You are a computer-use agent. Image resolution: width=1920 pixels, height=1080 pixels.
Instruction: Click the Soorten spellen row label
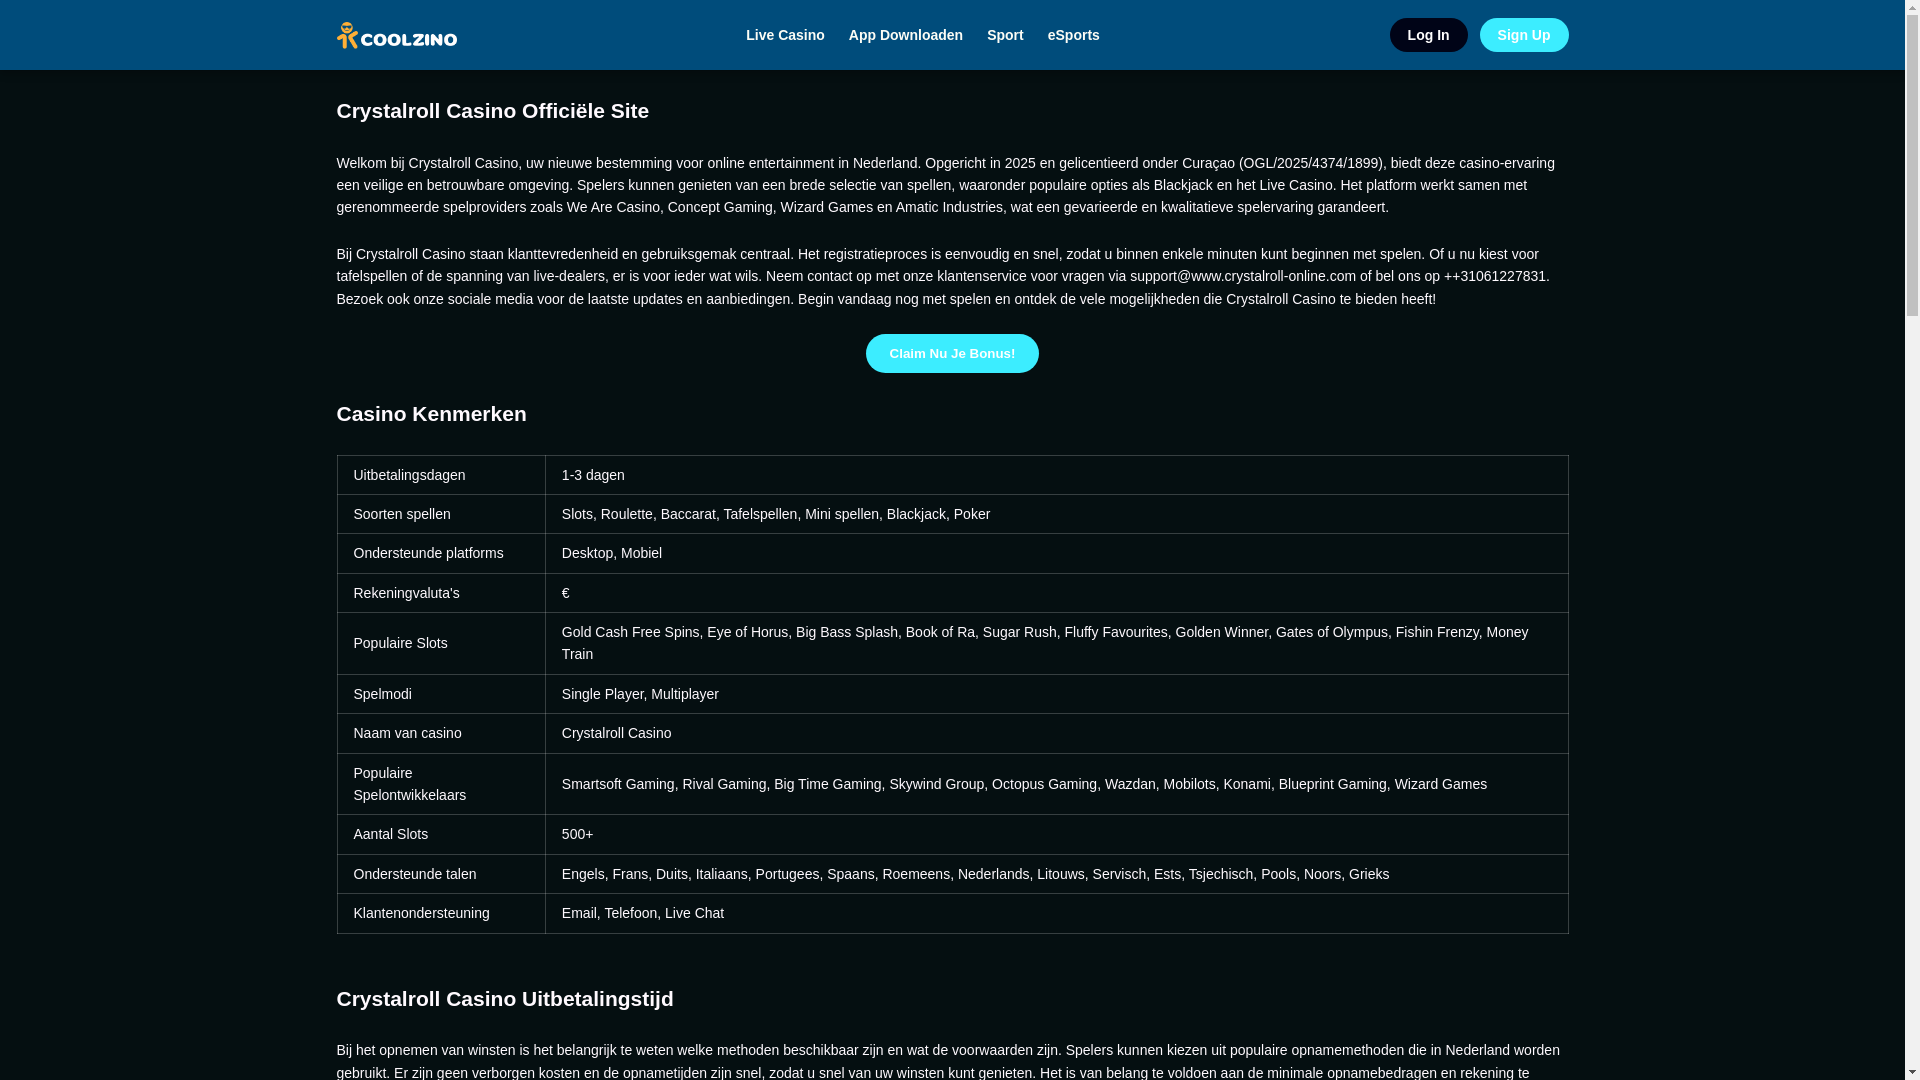[441, 514]
